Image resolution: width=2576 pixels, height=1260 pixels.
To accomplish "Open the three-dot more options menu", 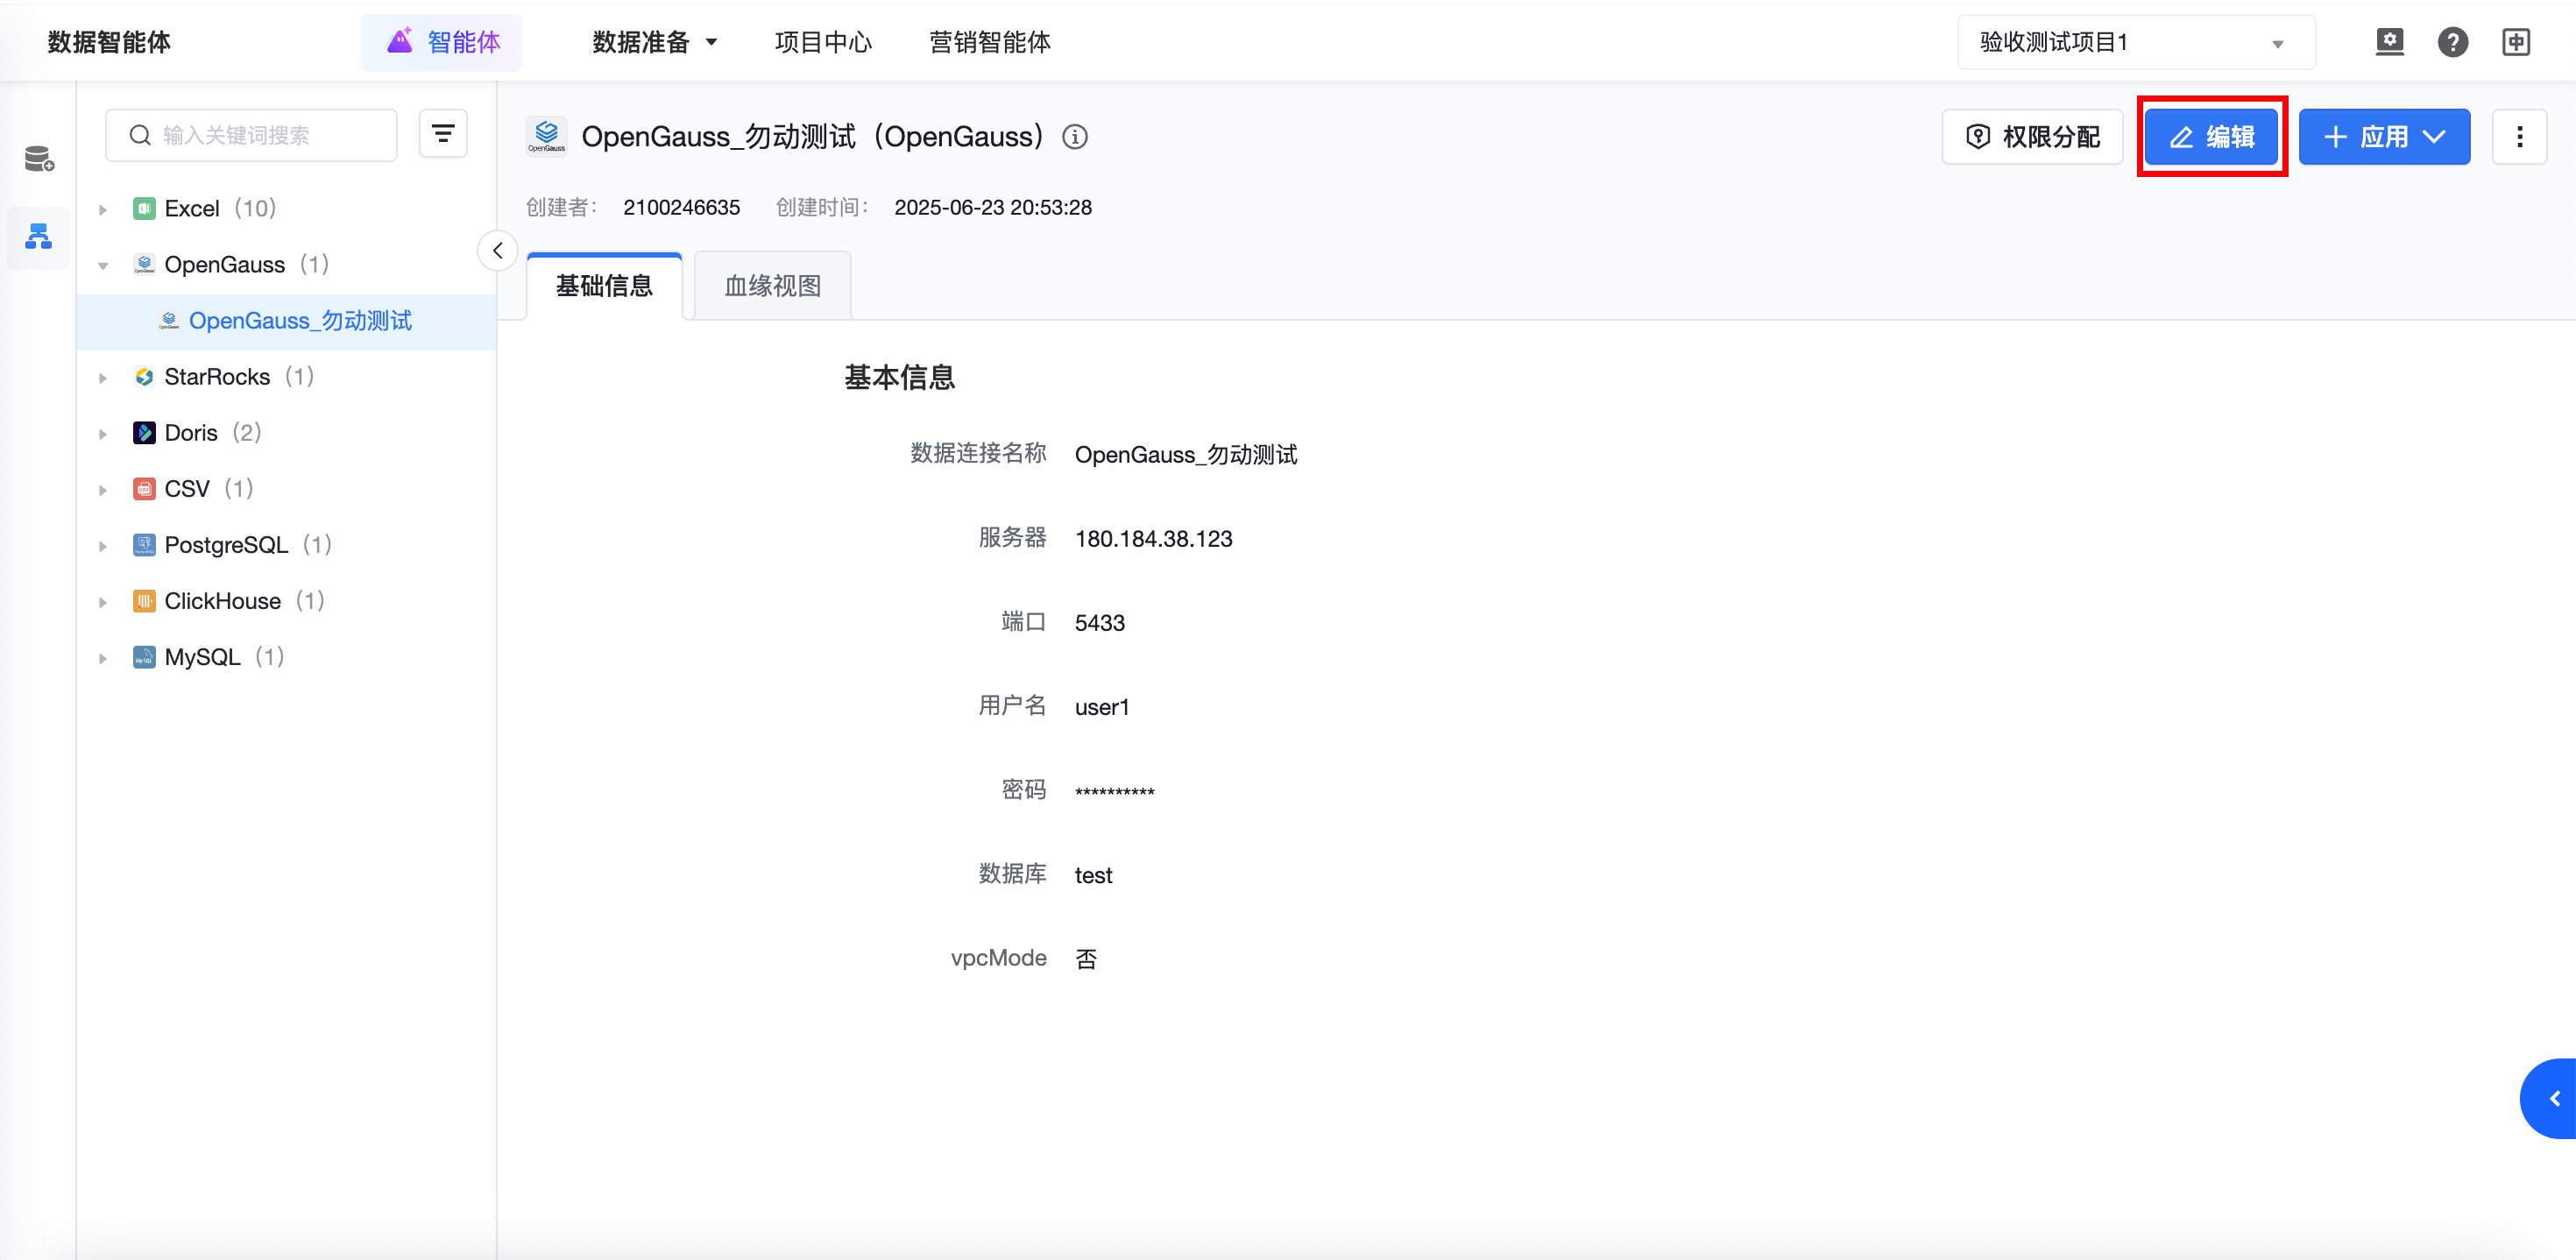I will (2519, 137).
